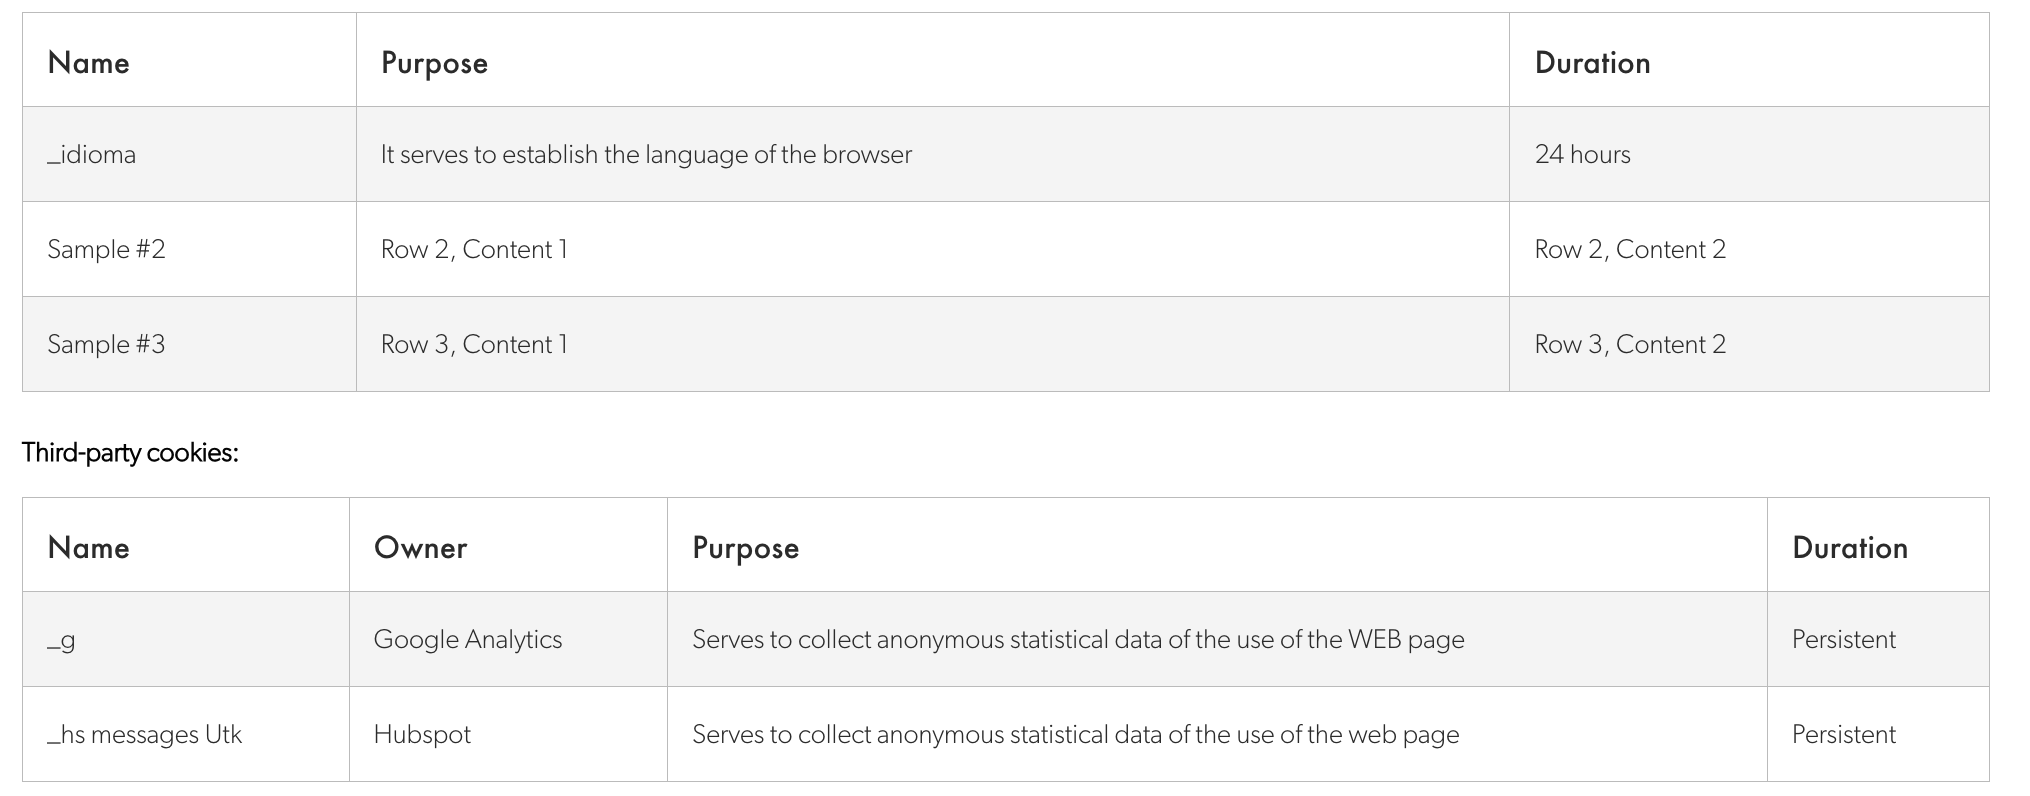Select the Sample #3 cell
This screenshot has width=2030, height=796.
pos(189,344)
